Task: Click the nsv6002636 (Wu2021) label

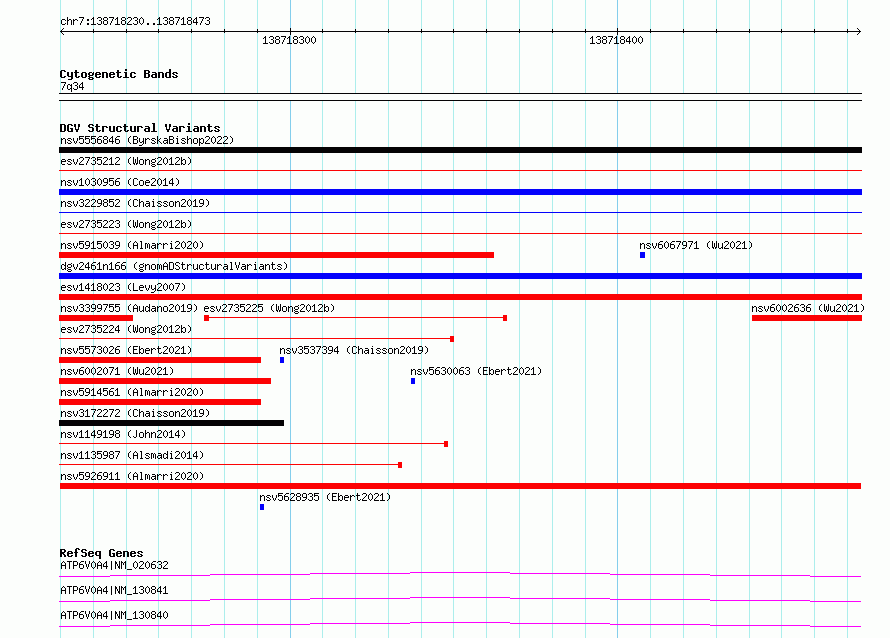Action: [x=808, y=308]
